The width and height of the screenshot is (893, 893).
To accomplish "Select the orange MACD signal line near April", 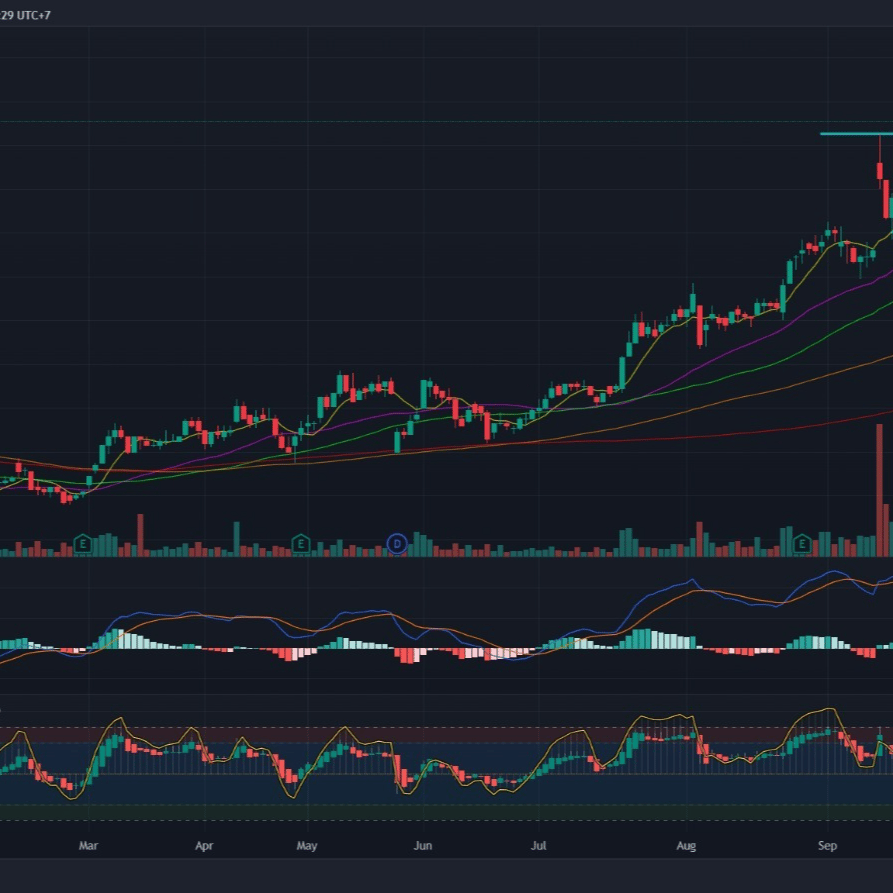I will pyautogui.click(x=205, y=615).
